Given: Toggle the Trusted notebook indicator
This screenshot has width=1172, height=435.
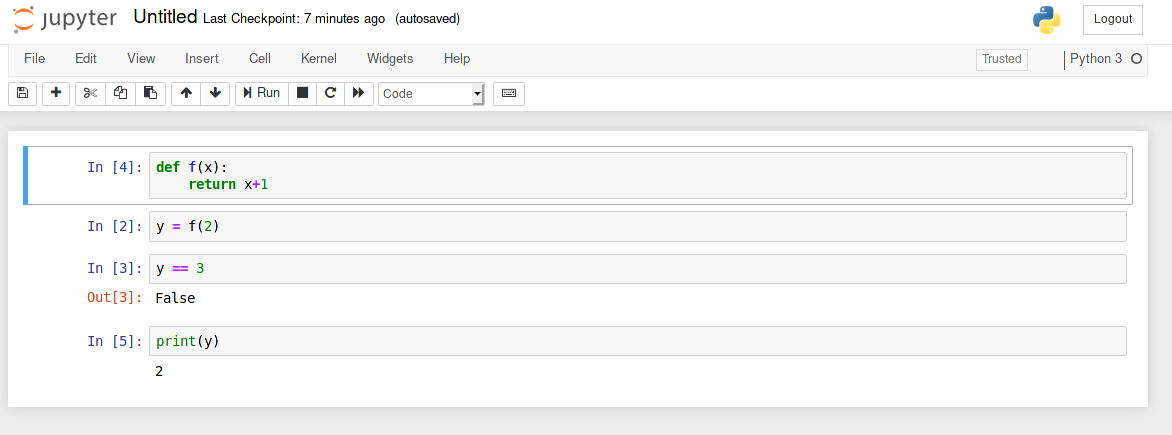Looking at the screenshot, I should tap(1001, 59).
